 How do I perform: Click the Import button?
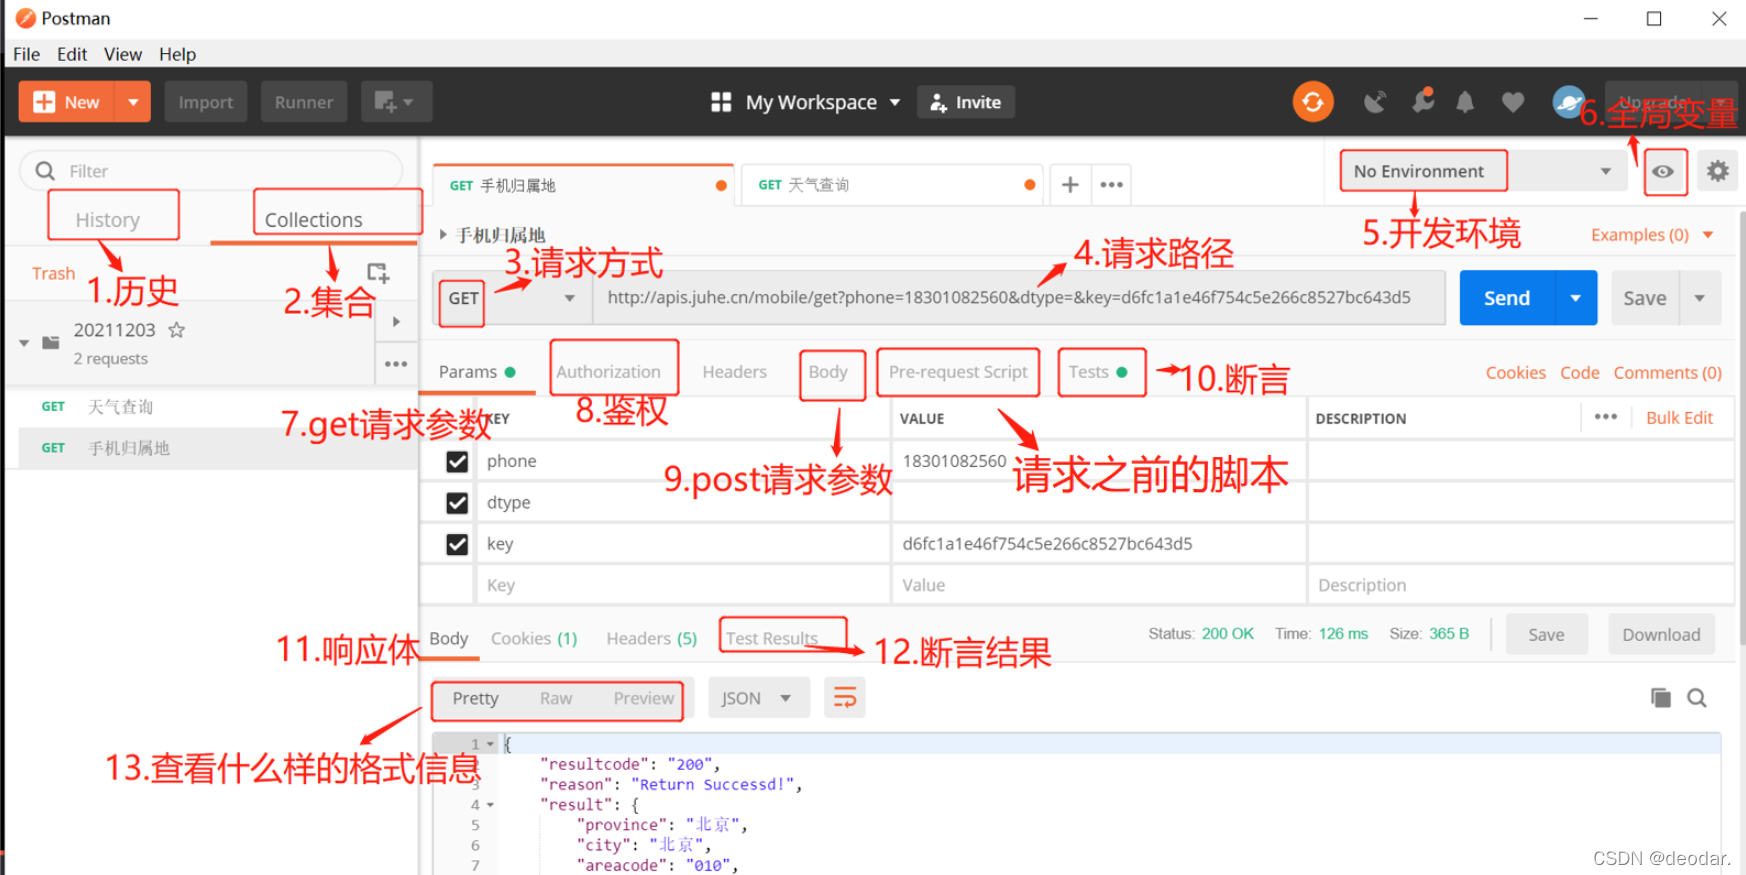coord(206,102)
